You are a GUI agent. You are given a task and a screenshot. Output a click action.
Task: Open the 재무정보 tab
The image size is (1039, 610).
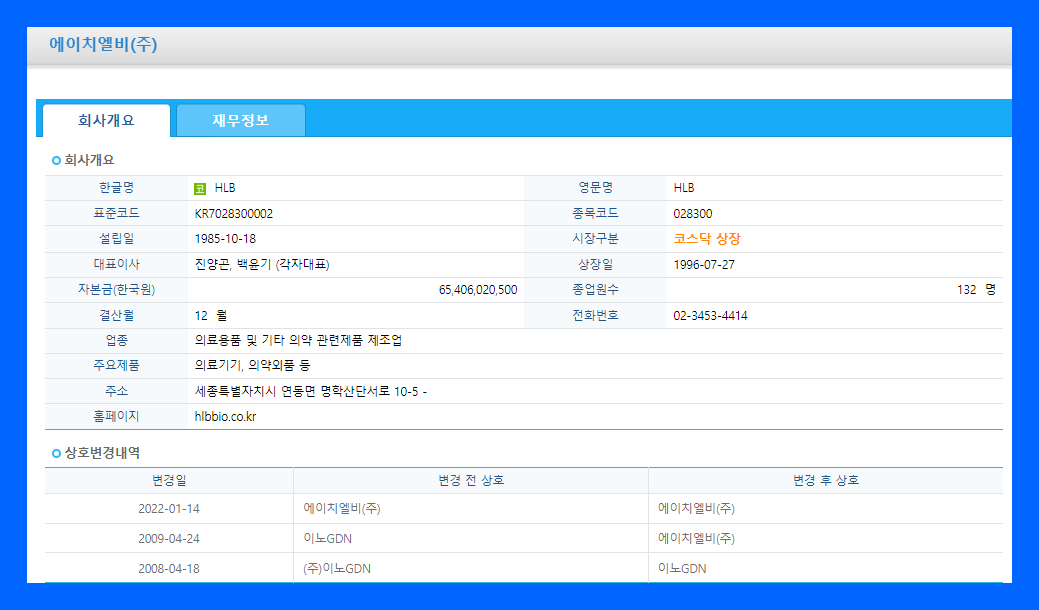(x=241, y=121)
